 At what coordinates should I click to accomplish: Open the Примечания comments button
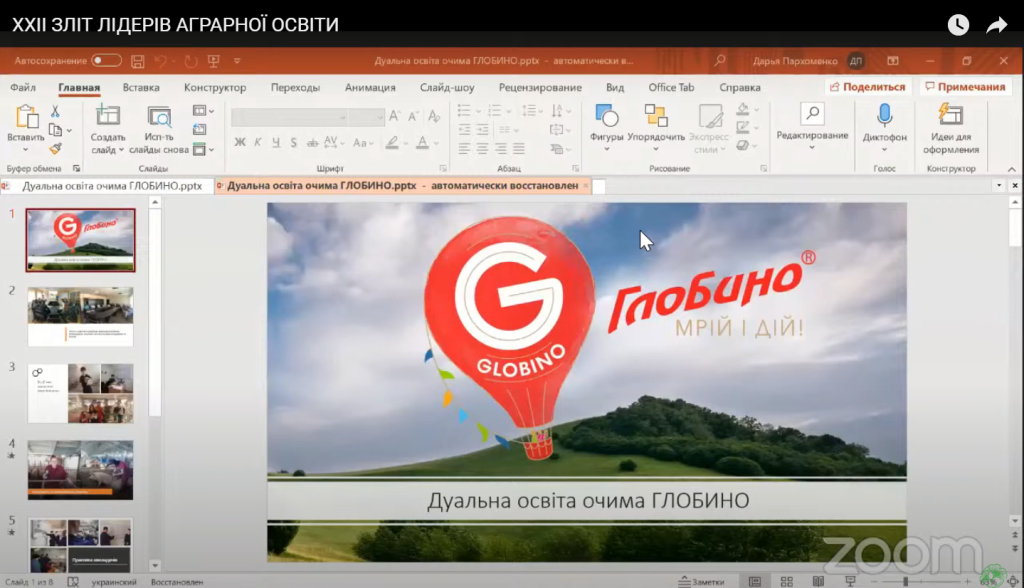click(964, 87)
